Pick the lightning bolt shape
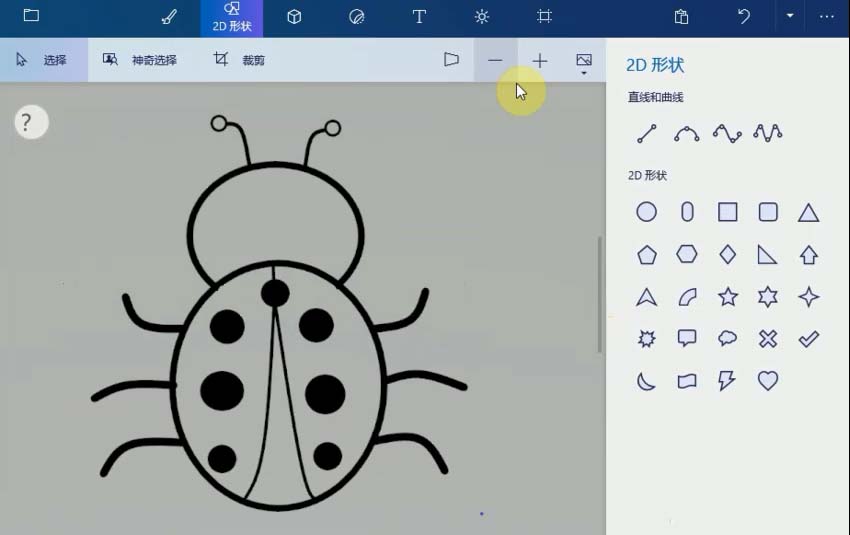850x535 pixels. [727, 381]
